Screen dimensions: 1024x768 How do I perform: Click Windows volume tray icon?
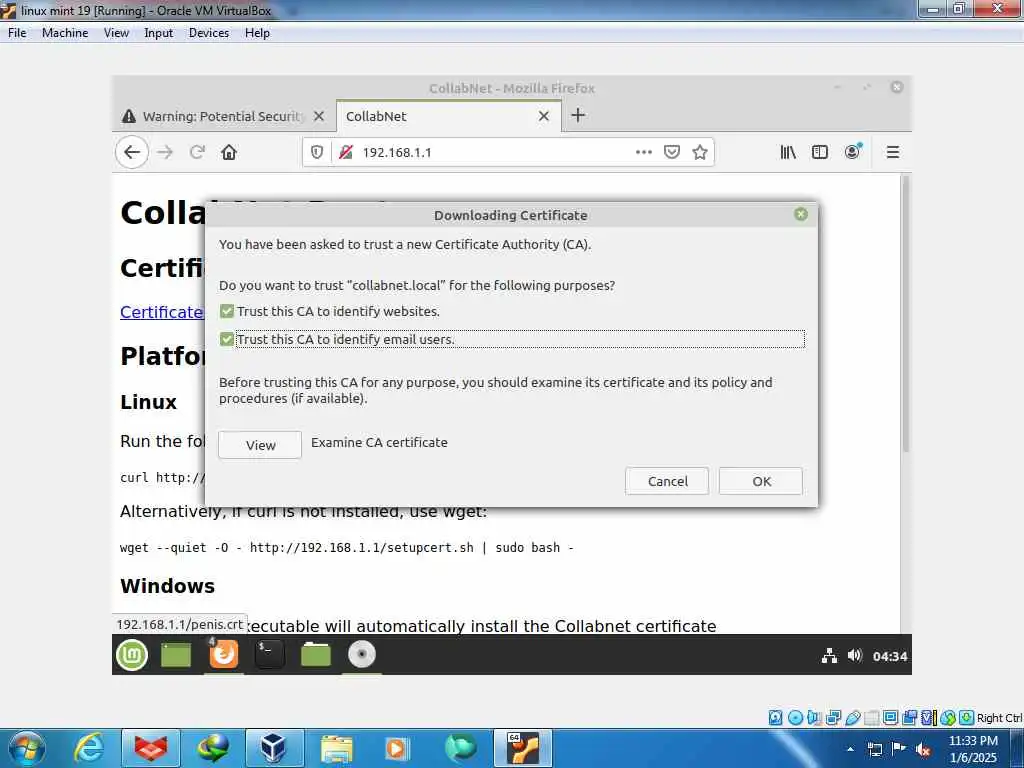923,749
